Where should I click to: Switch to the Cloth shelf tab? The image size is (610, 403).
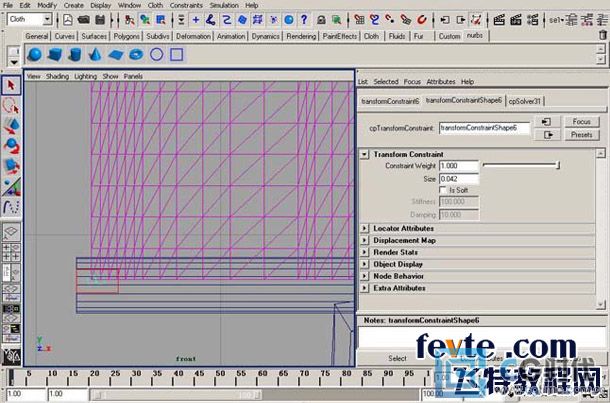[371, 36]
